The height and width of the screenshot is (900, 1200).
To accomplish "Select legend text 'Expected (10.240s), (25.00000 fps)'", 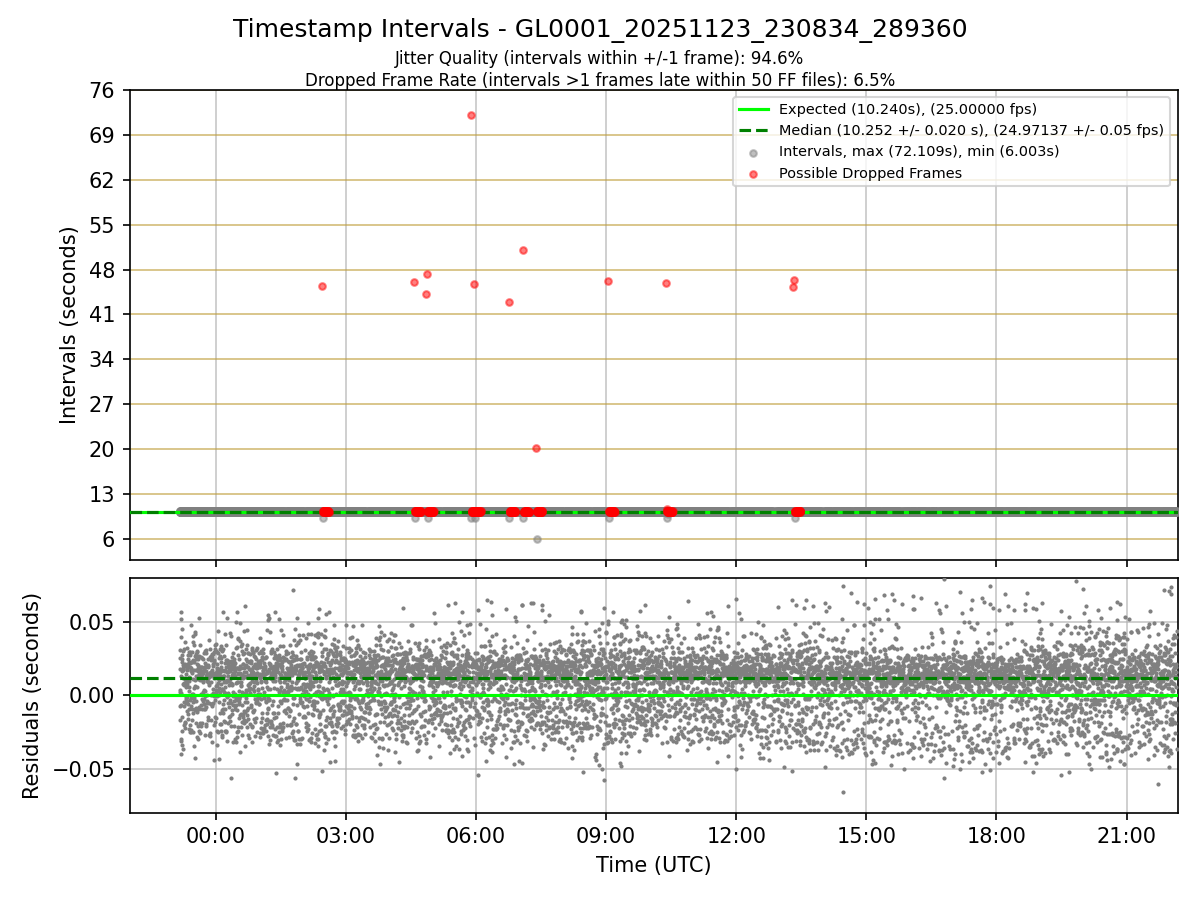I will [908, 110].
